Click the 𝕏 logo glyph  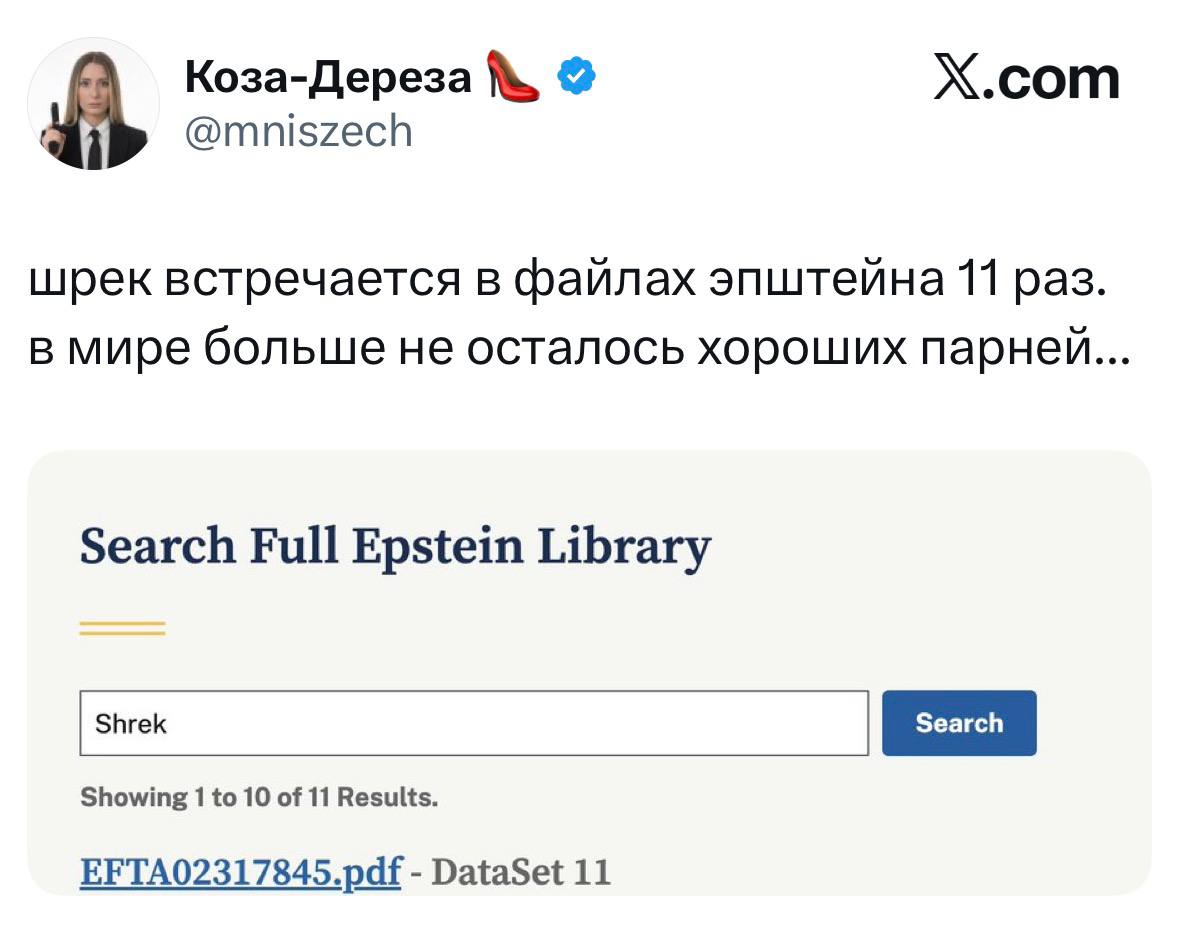958,80
